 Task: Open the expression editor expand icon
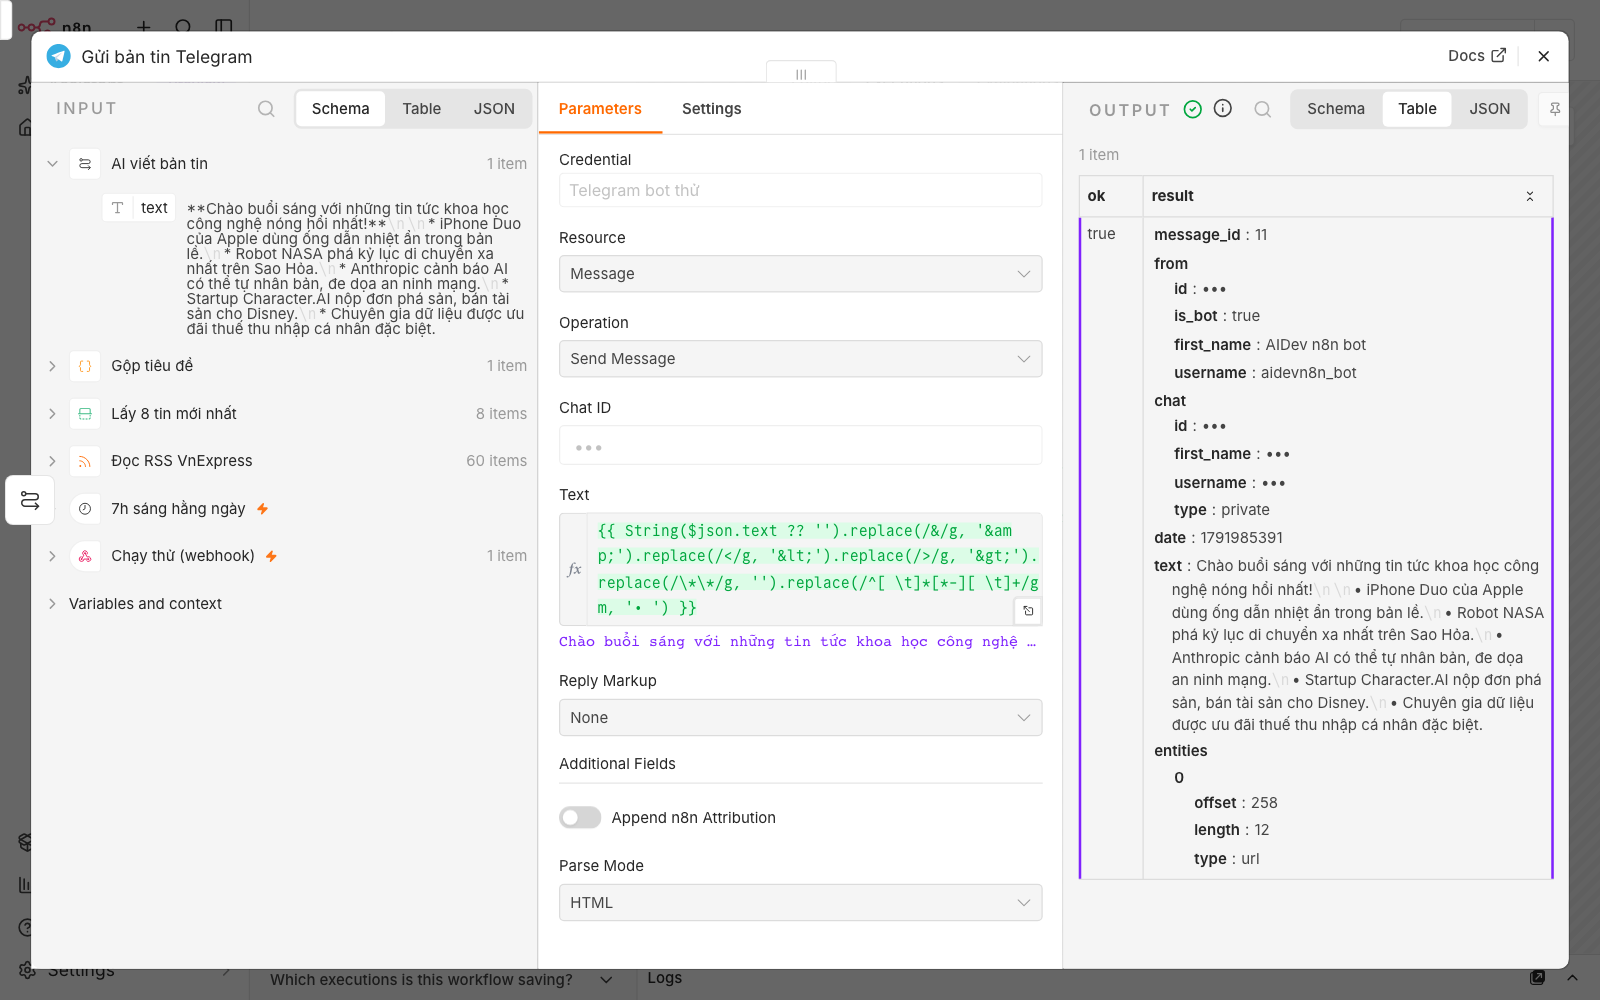point(1028,610)
